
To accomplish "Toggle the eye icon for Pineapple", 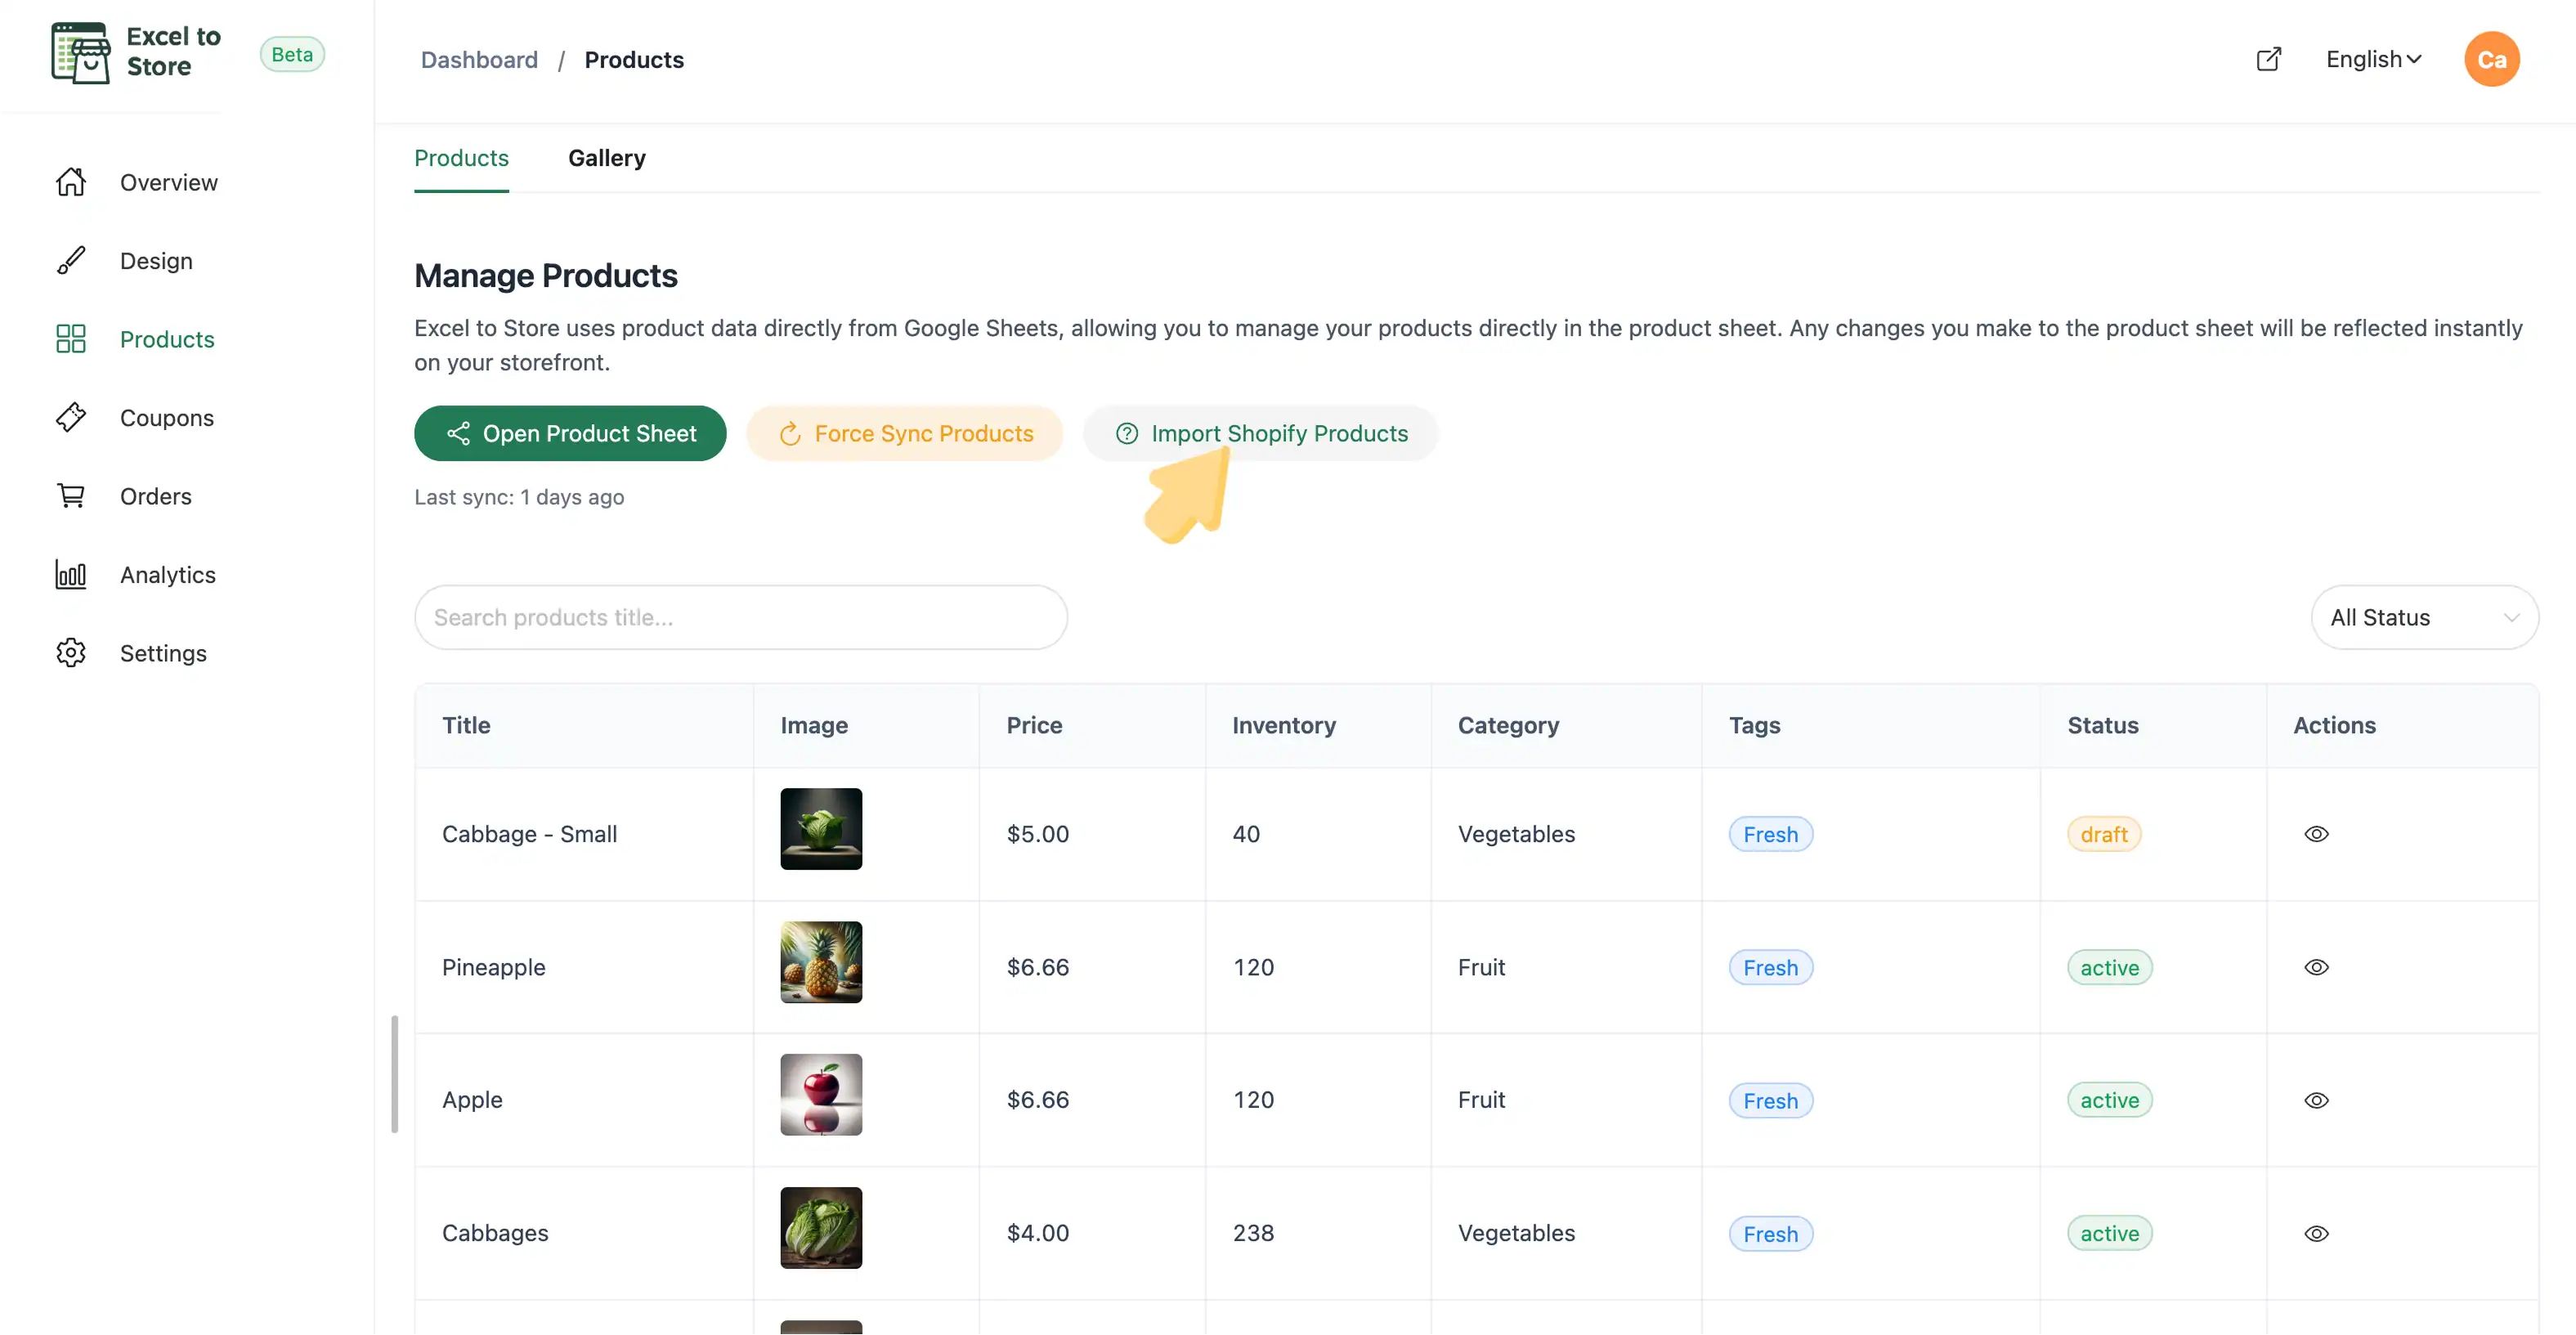I will click(2317, 966).
